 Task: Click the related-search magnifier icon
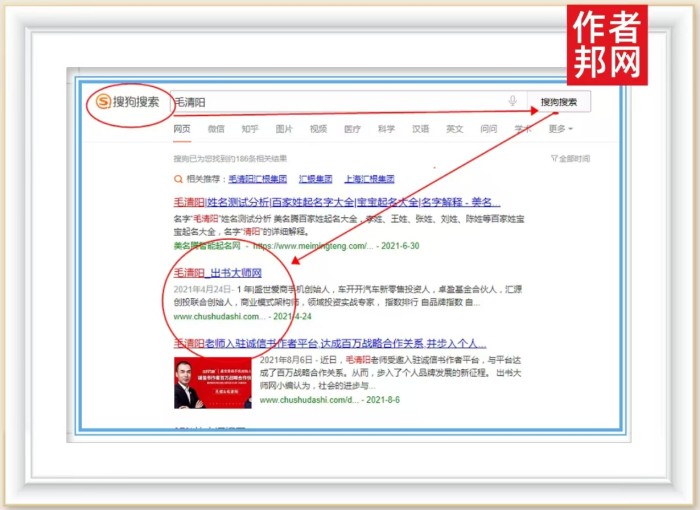point(177,180)
